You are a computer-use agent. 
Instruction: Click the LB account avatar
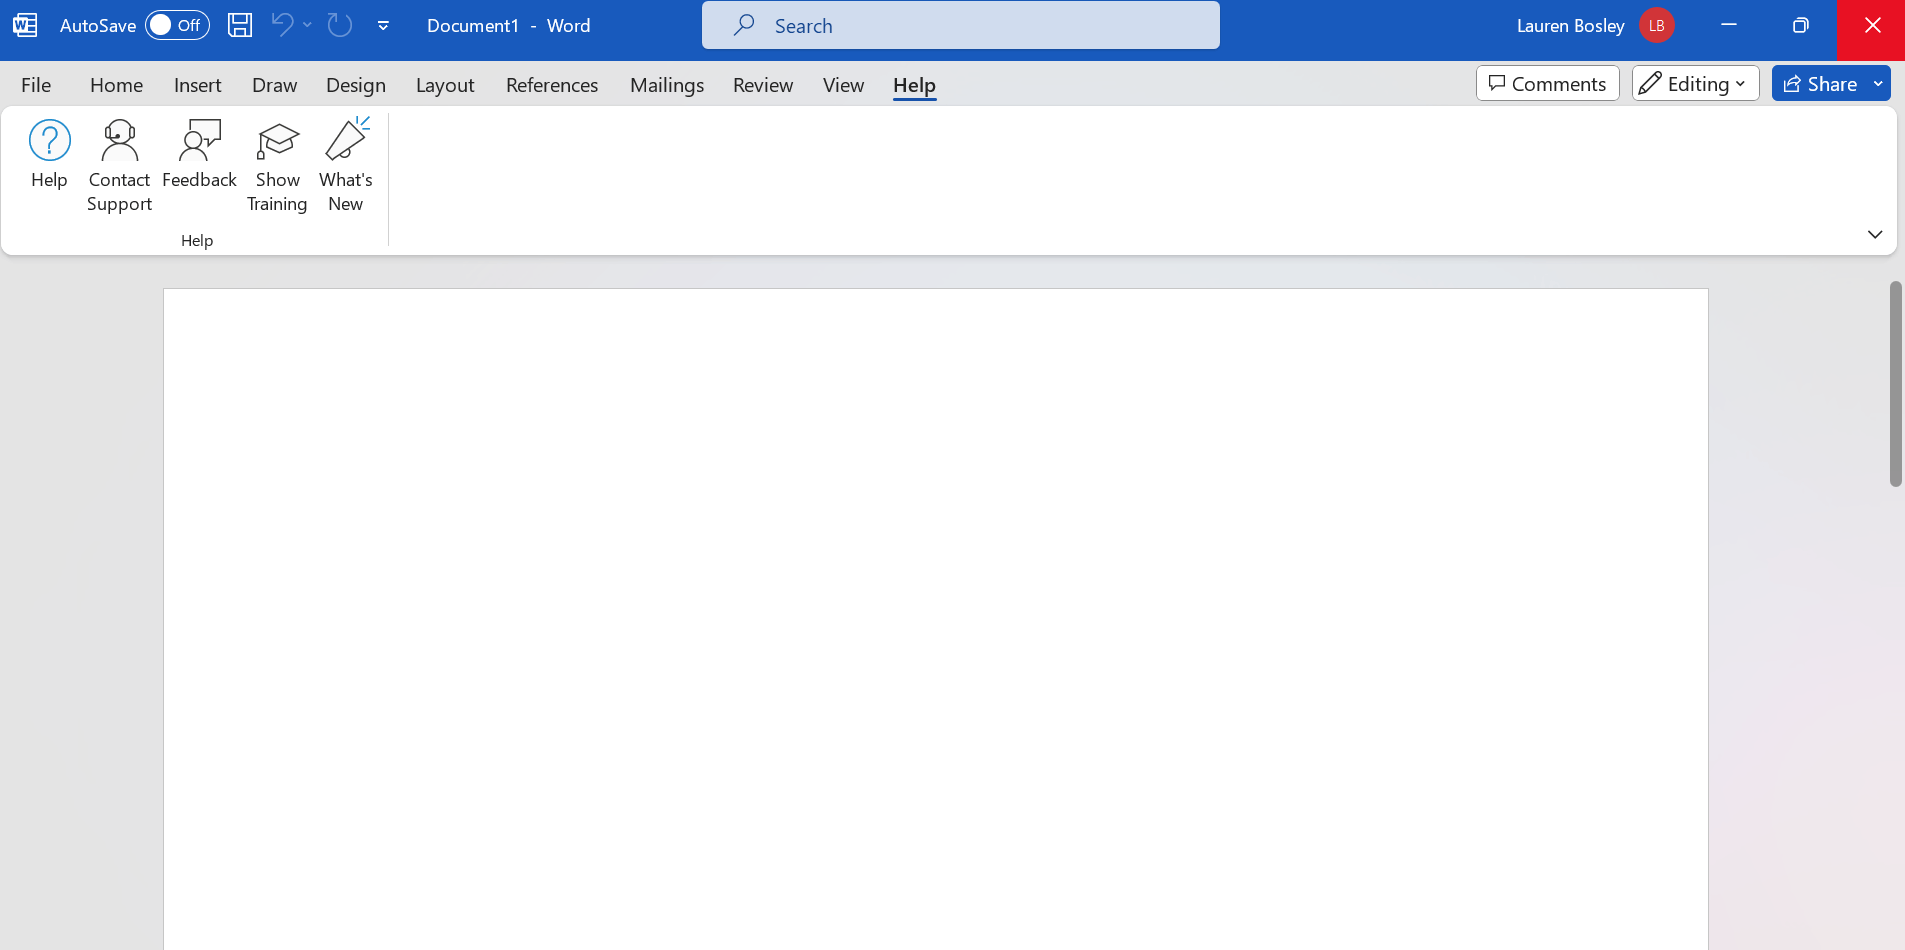pos(1657,26)
